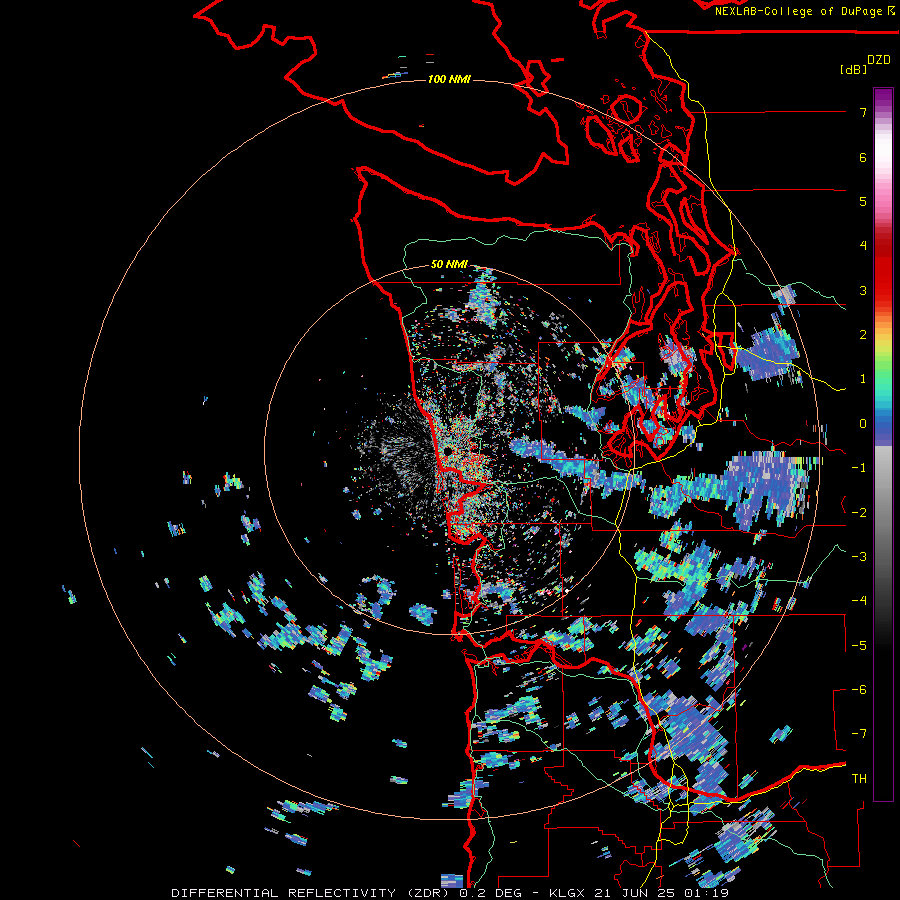
Task: Click the 0 value on the color scale
Action: click(863, 424)
